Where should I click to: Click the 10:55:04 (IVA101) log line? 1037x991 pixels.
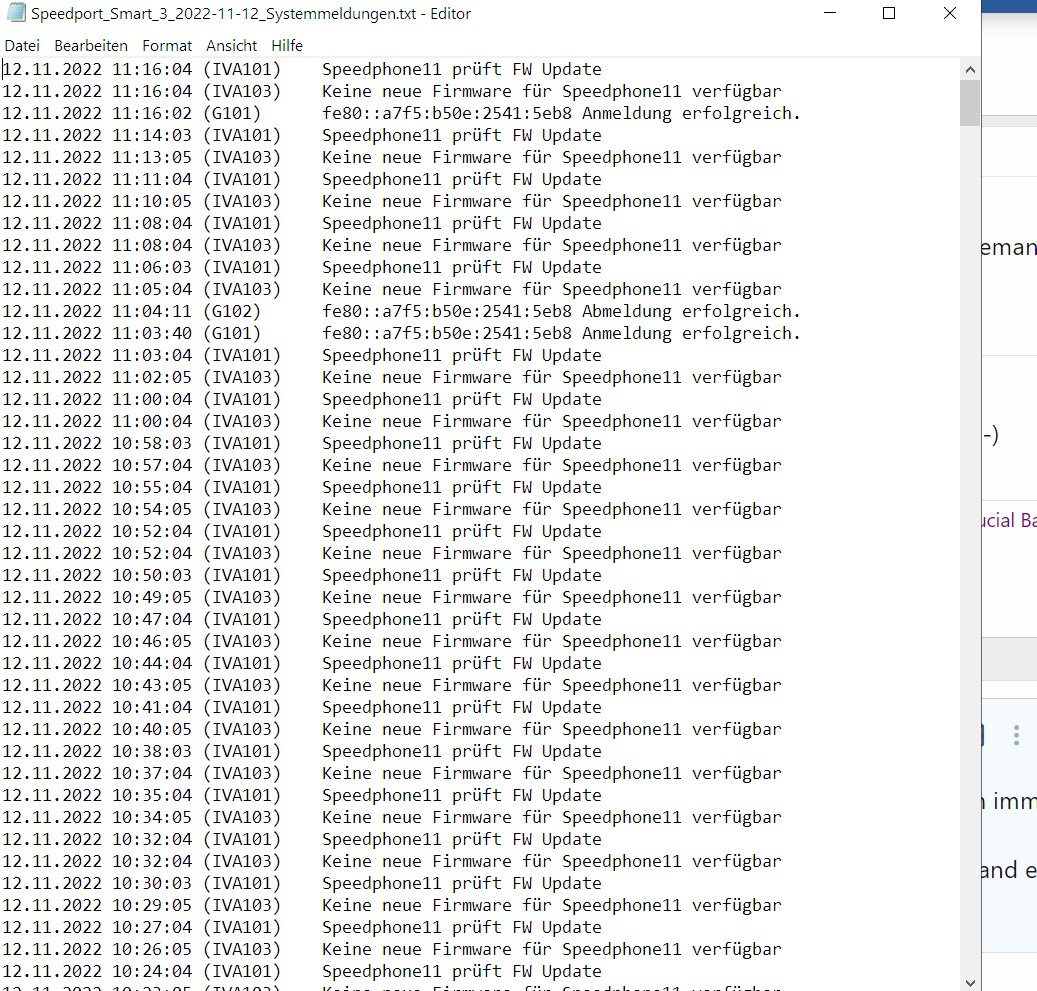pos(302,487)
